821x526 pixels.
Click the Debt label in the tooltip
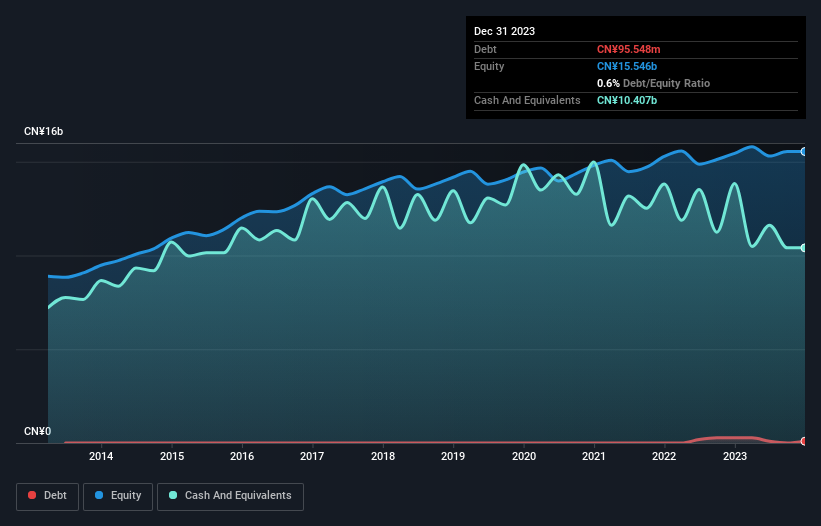coord(485,49)
